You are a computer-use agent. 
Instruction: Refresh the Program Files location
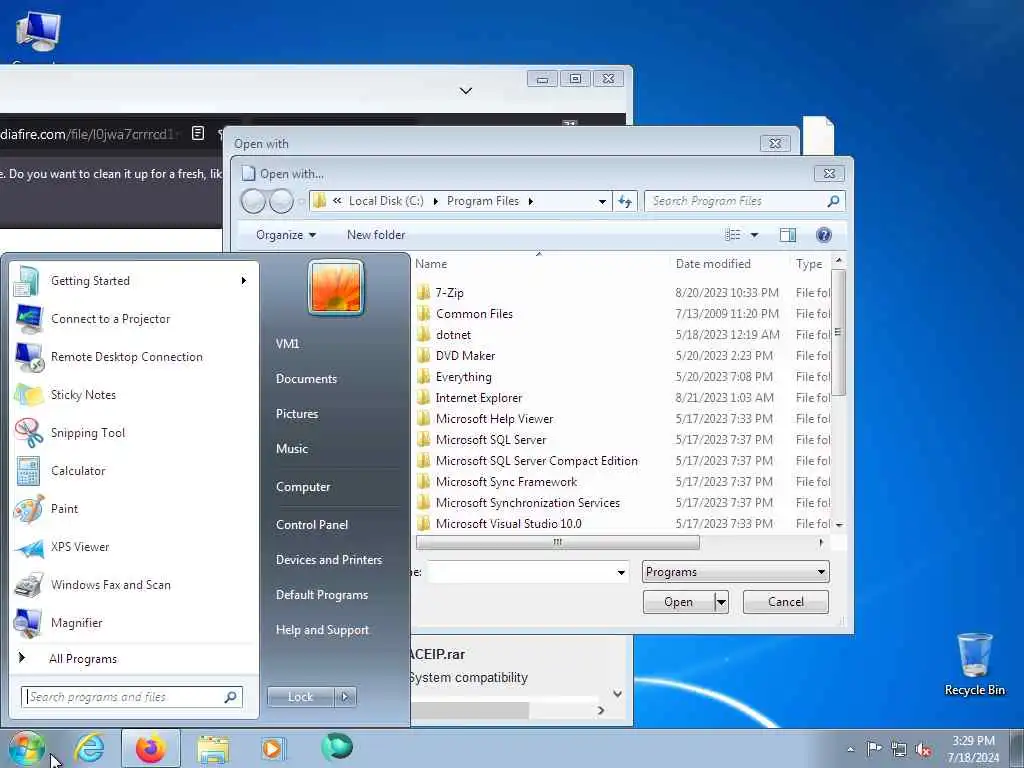point(625,201)
